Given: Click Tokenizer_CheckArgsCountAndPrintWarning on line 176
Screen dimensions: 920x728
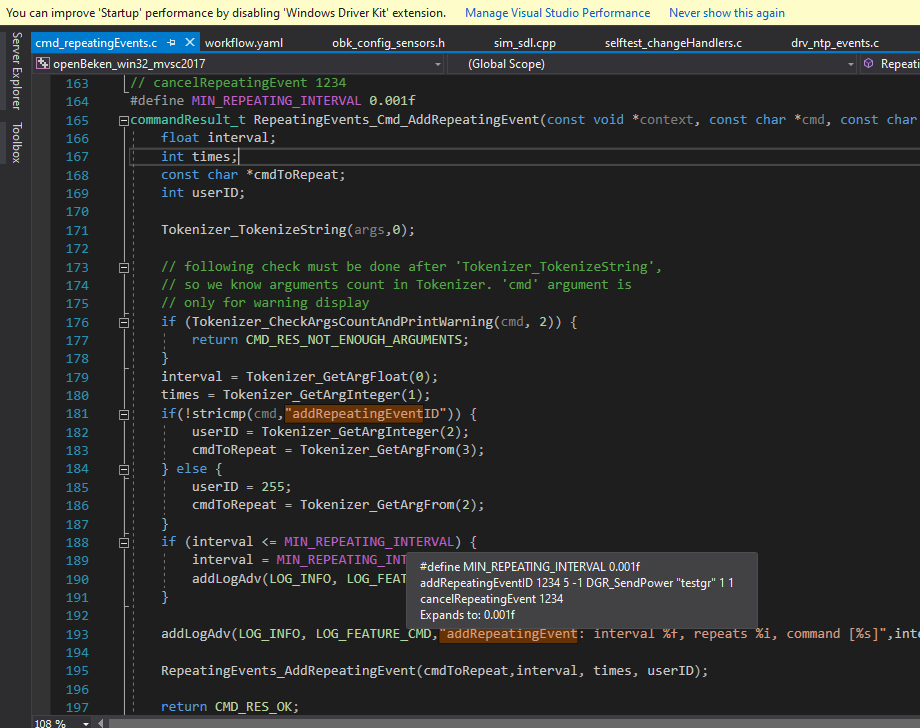Looking at the screenshot, I should click(343, 321).
